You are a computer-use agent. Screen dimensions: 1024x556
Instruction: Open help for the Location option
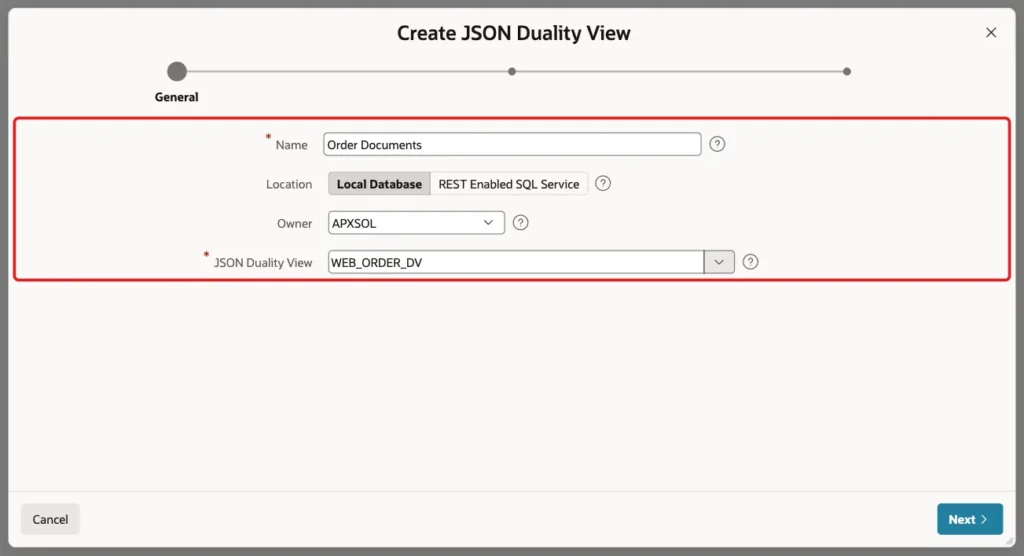pyautogui.click(x=603, y=184)
